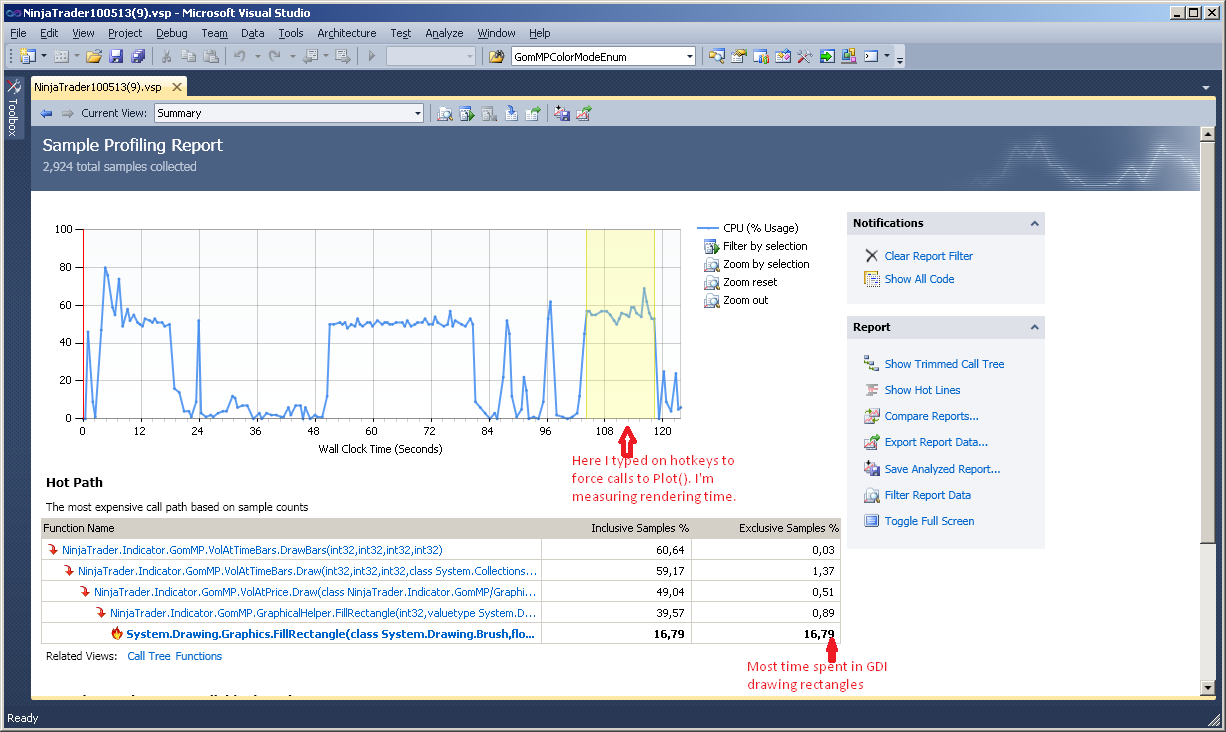Click the Open File folder icon

[93, 57]
